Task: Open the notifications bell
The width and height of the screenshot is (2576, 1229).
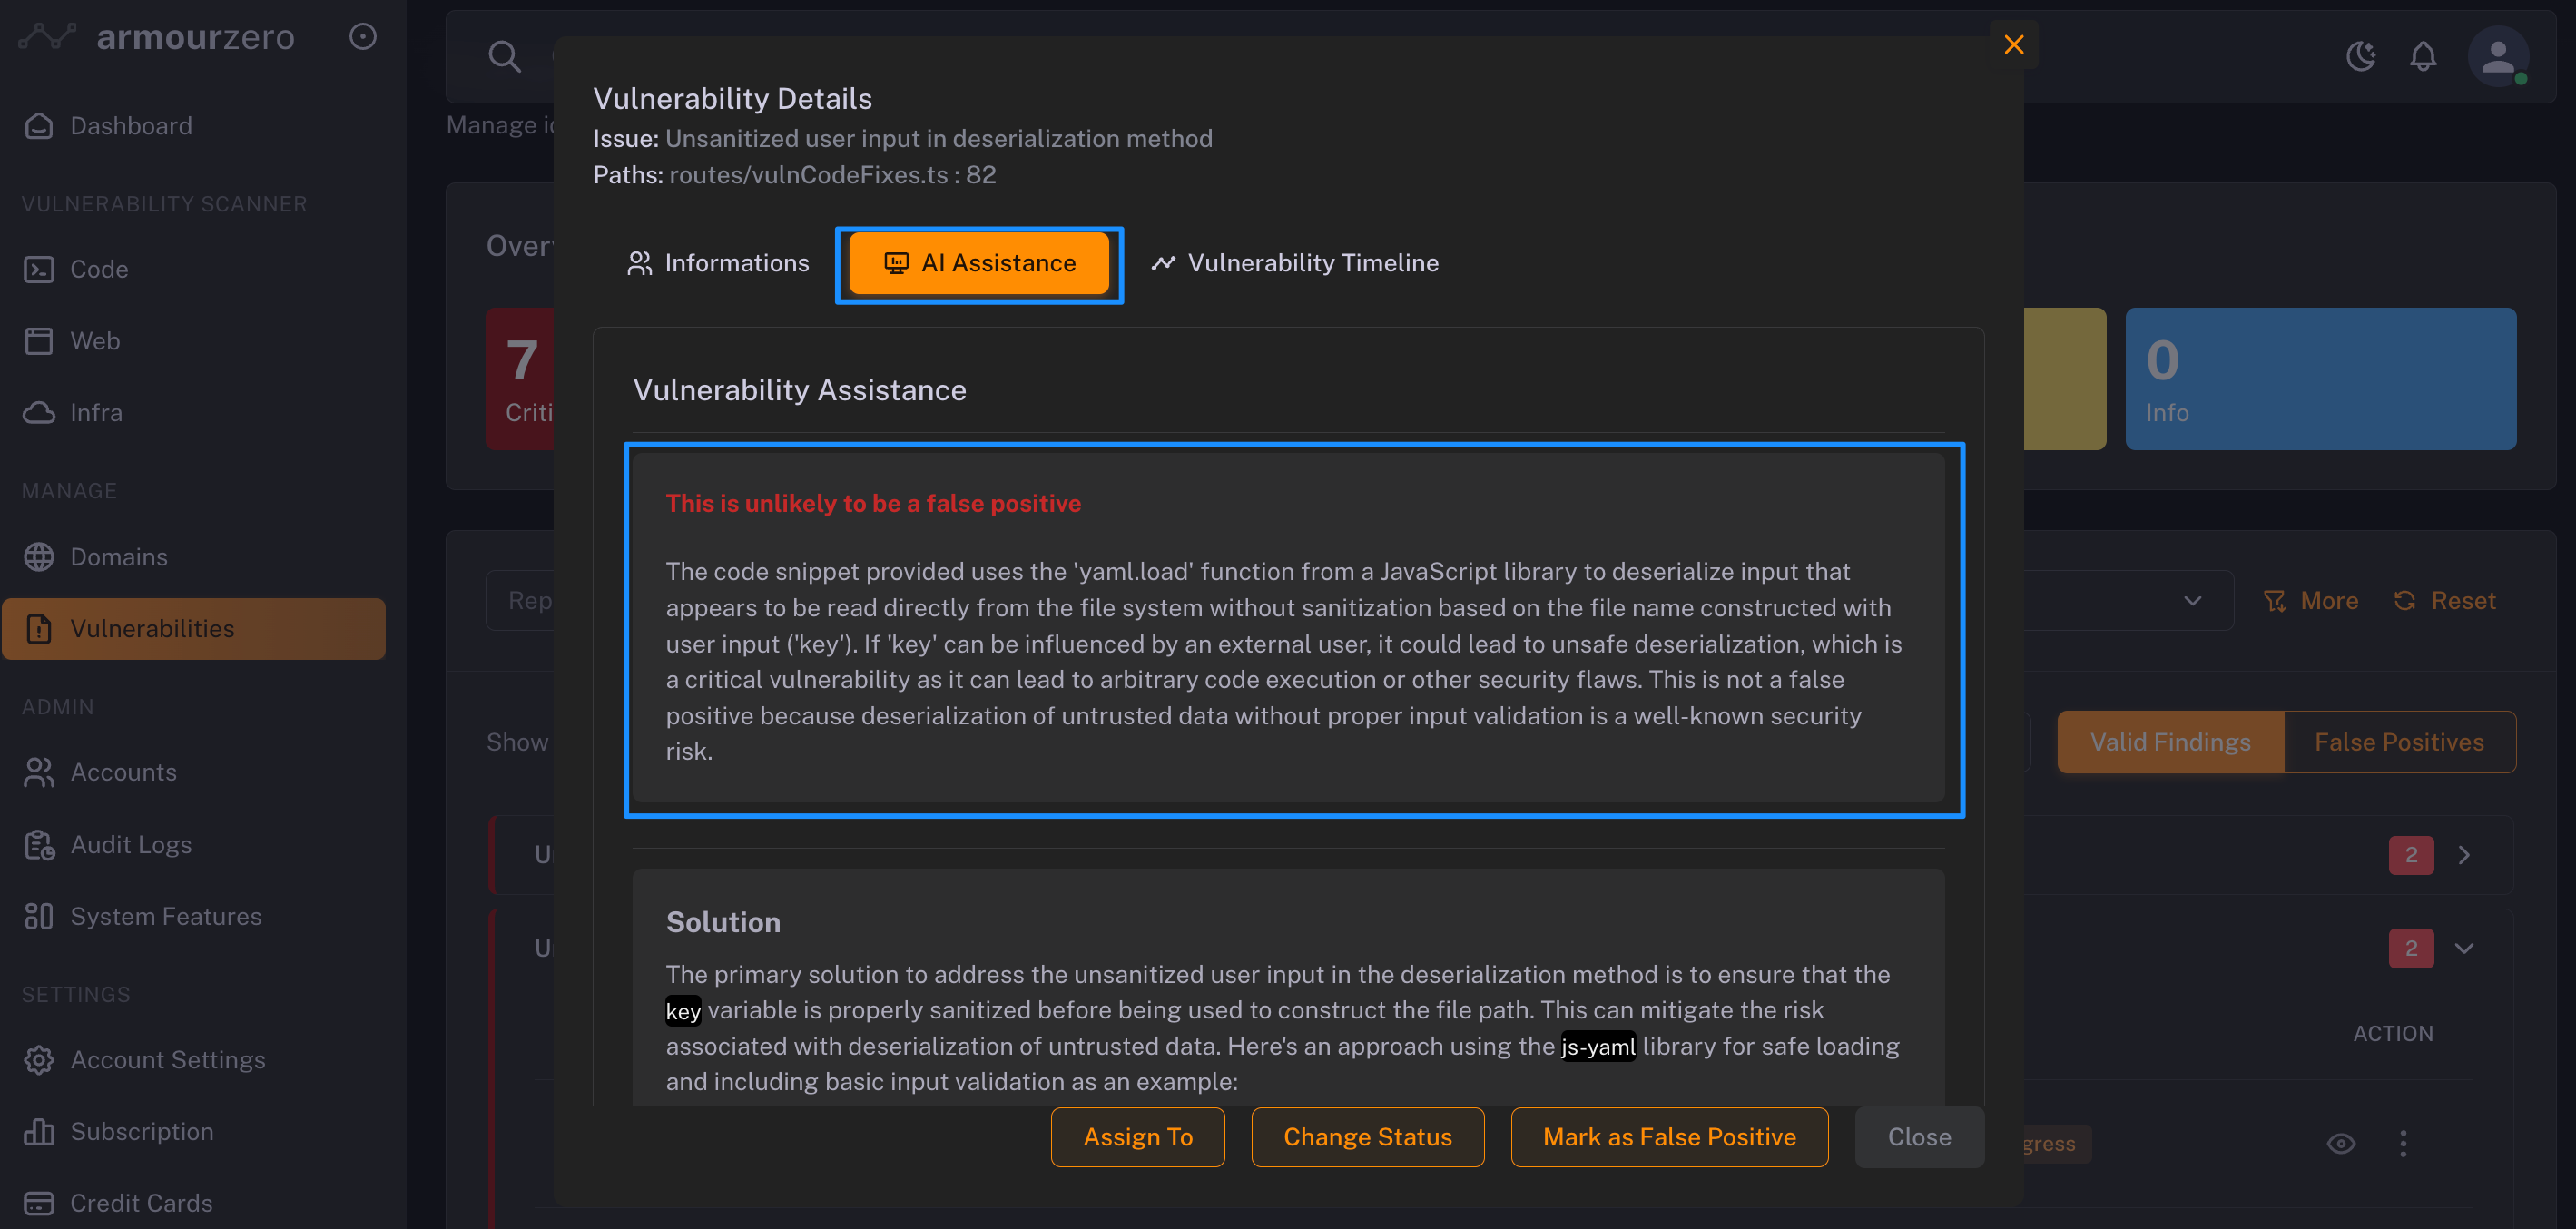Action: [2422, 56]
